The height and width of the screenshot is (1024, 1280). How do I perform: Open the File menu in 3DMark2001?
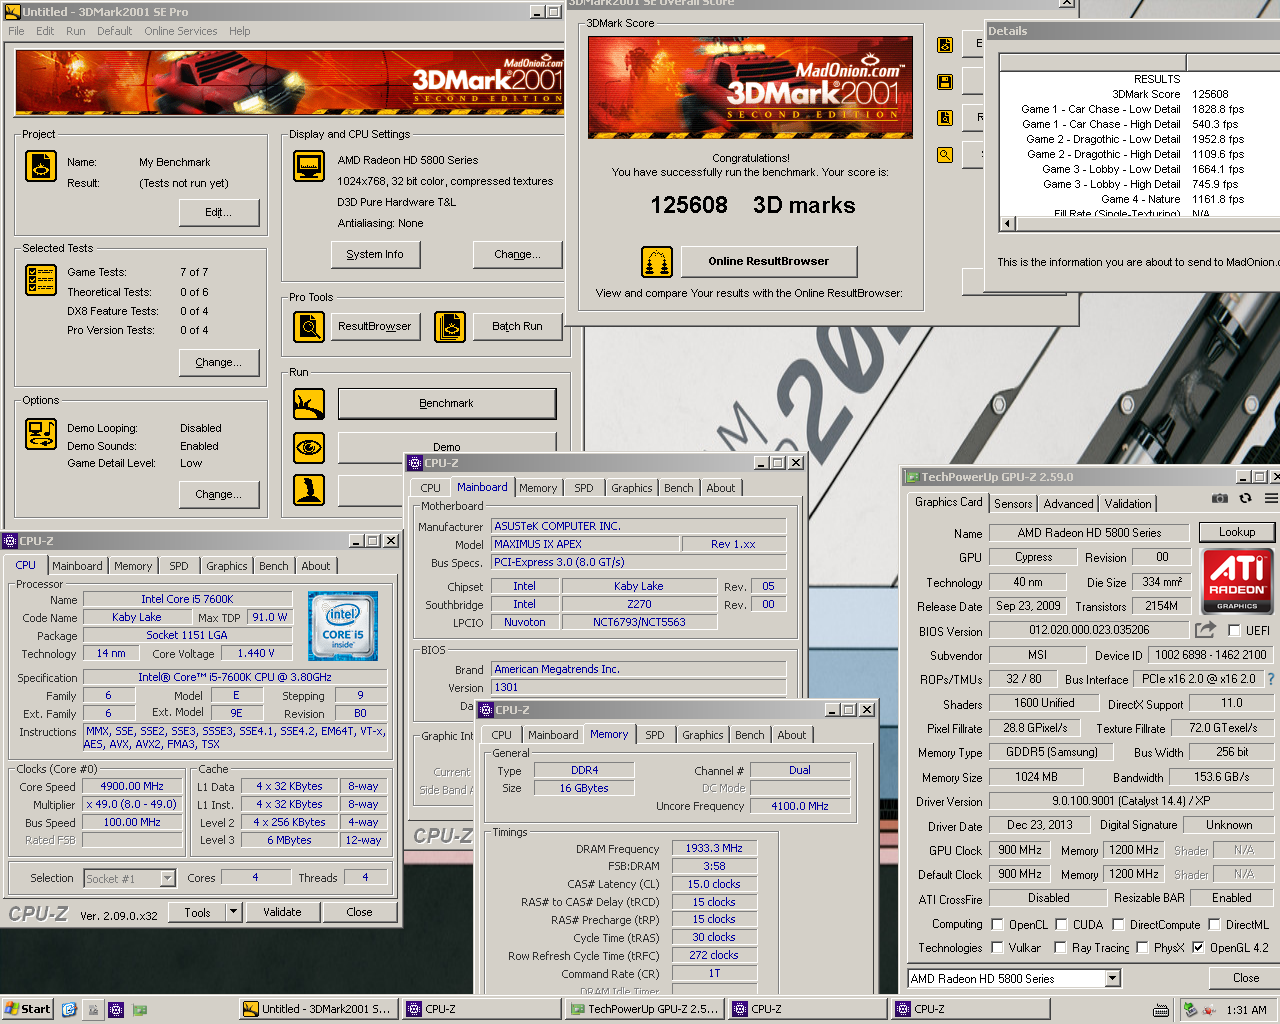16,31
